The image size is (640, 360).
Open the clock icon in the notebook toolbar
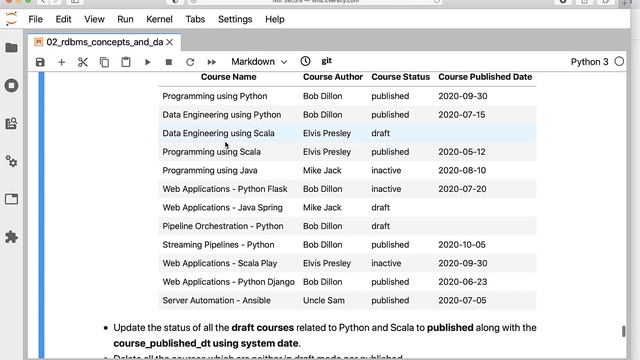tap(305, 61)
